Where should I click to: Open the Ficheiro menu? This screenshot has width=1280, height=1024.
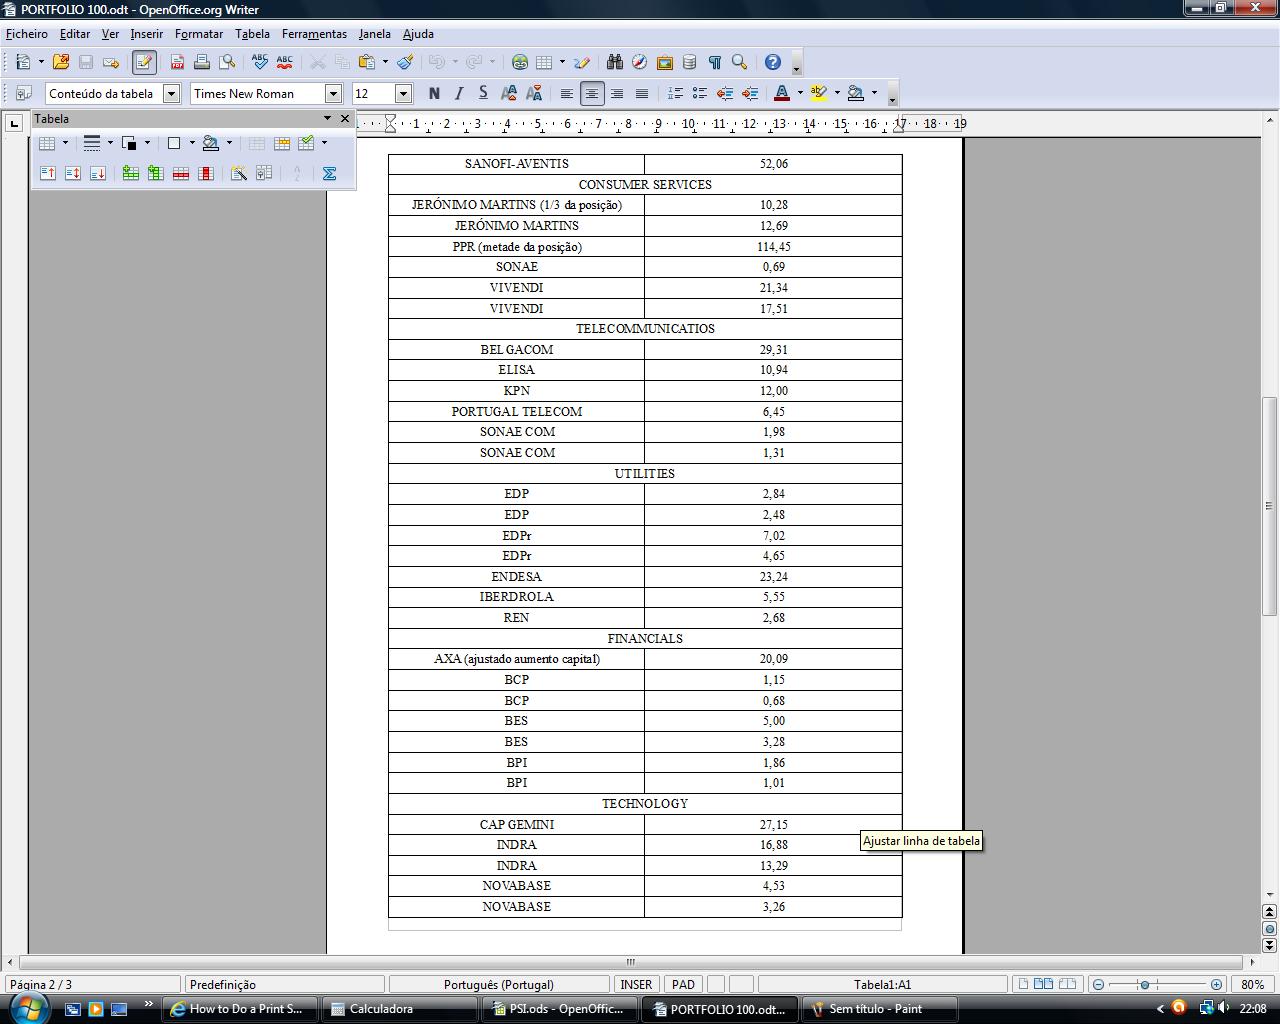click(x=27, y=34)
